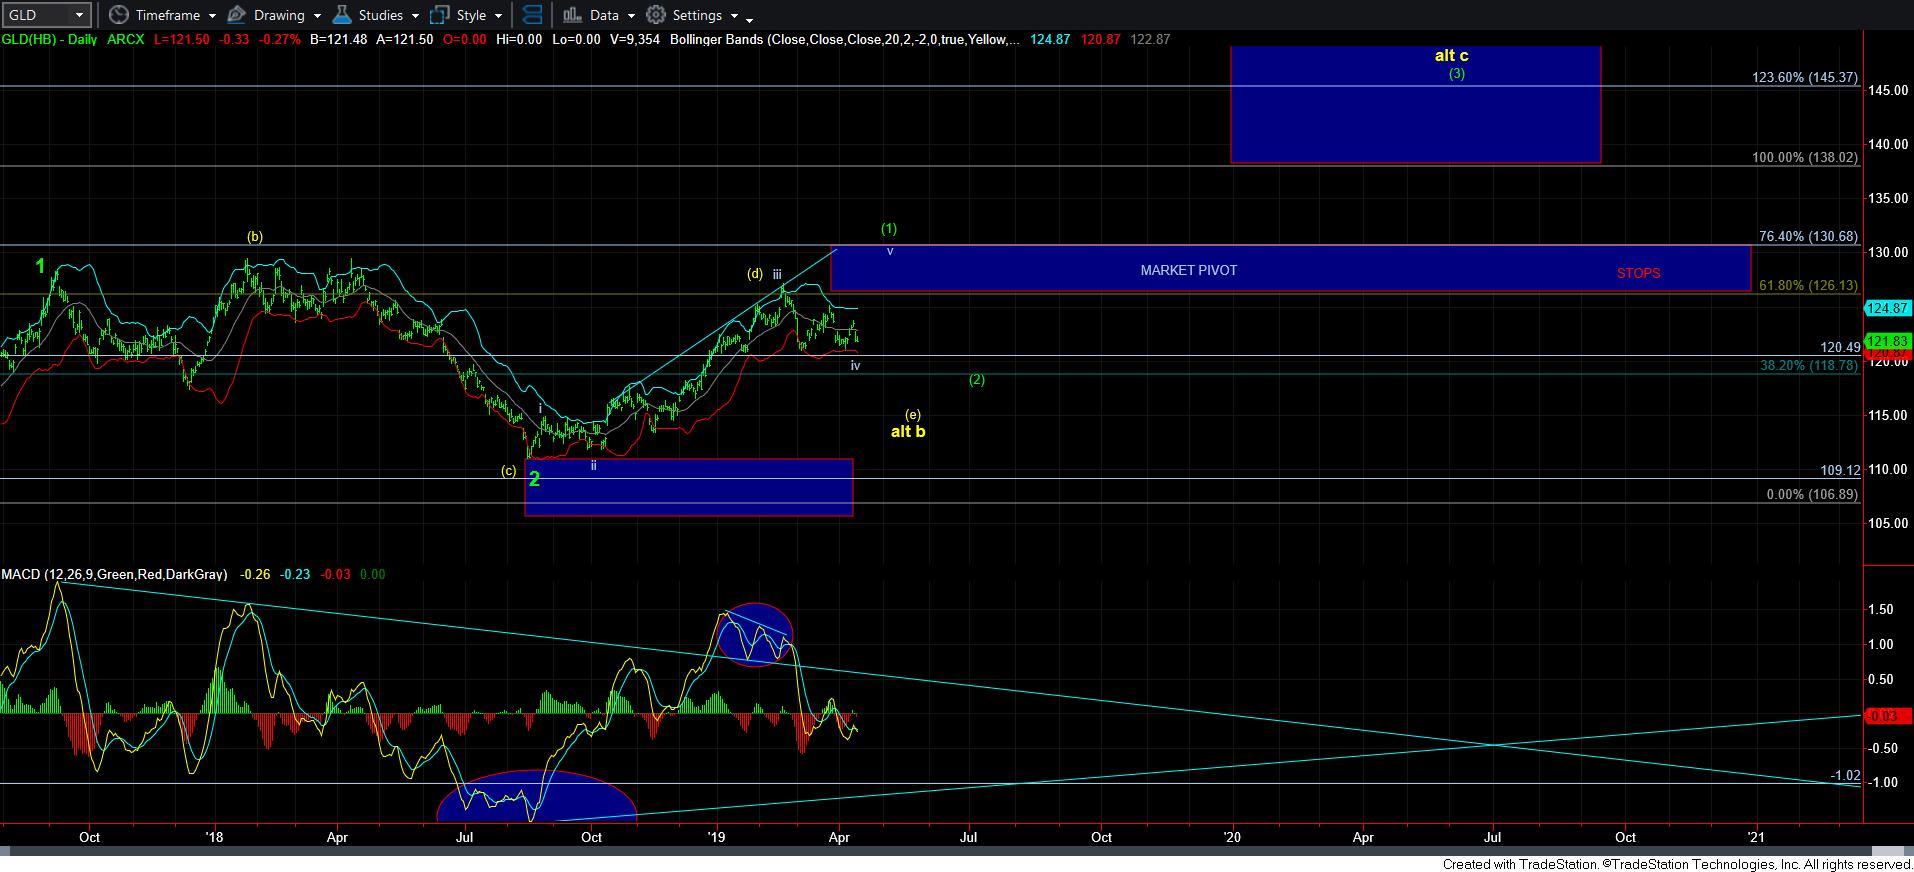
Task: Select the yellow (e) wave label
Action: 913,414
